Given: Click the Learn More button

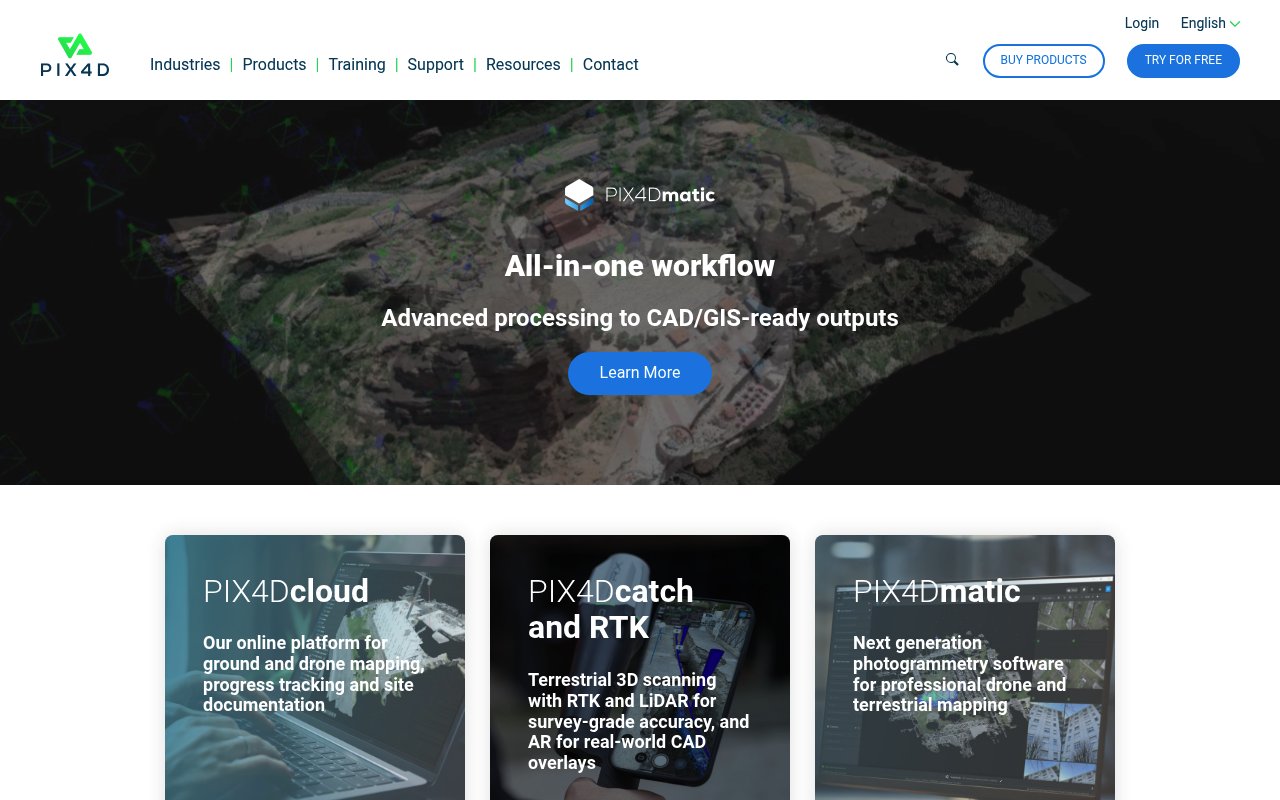Looking at the screenshot, I should click(640, 373).
